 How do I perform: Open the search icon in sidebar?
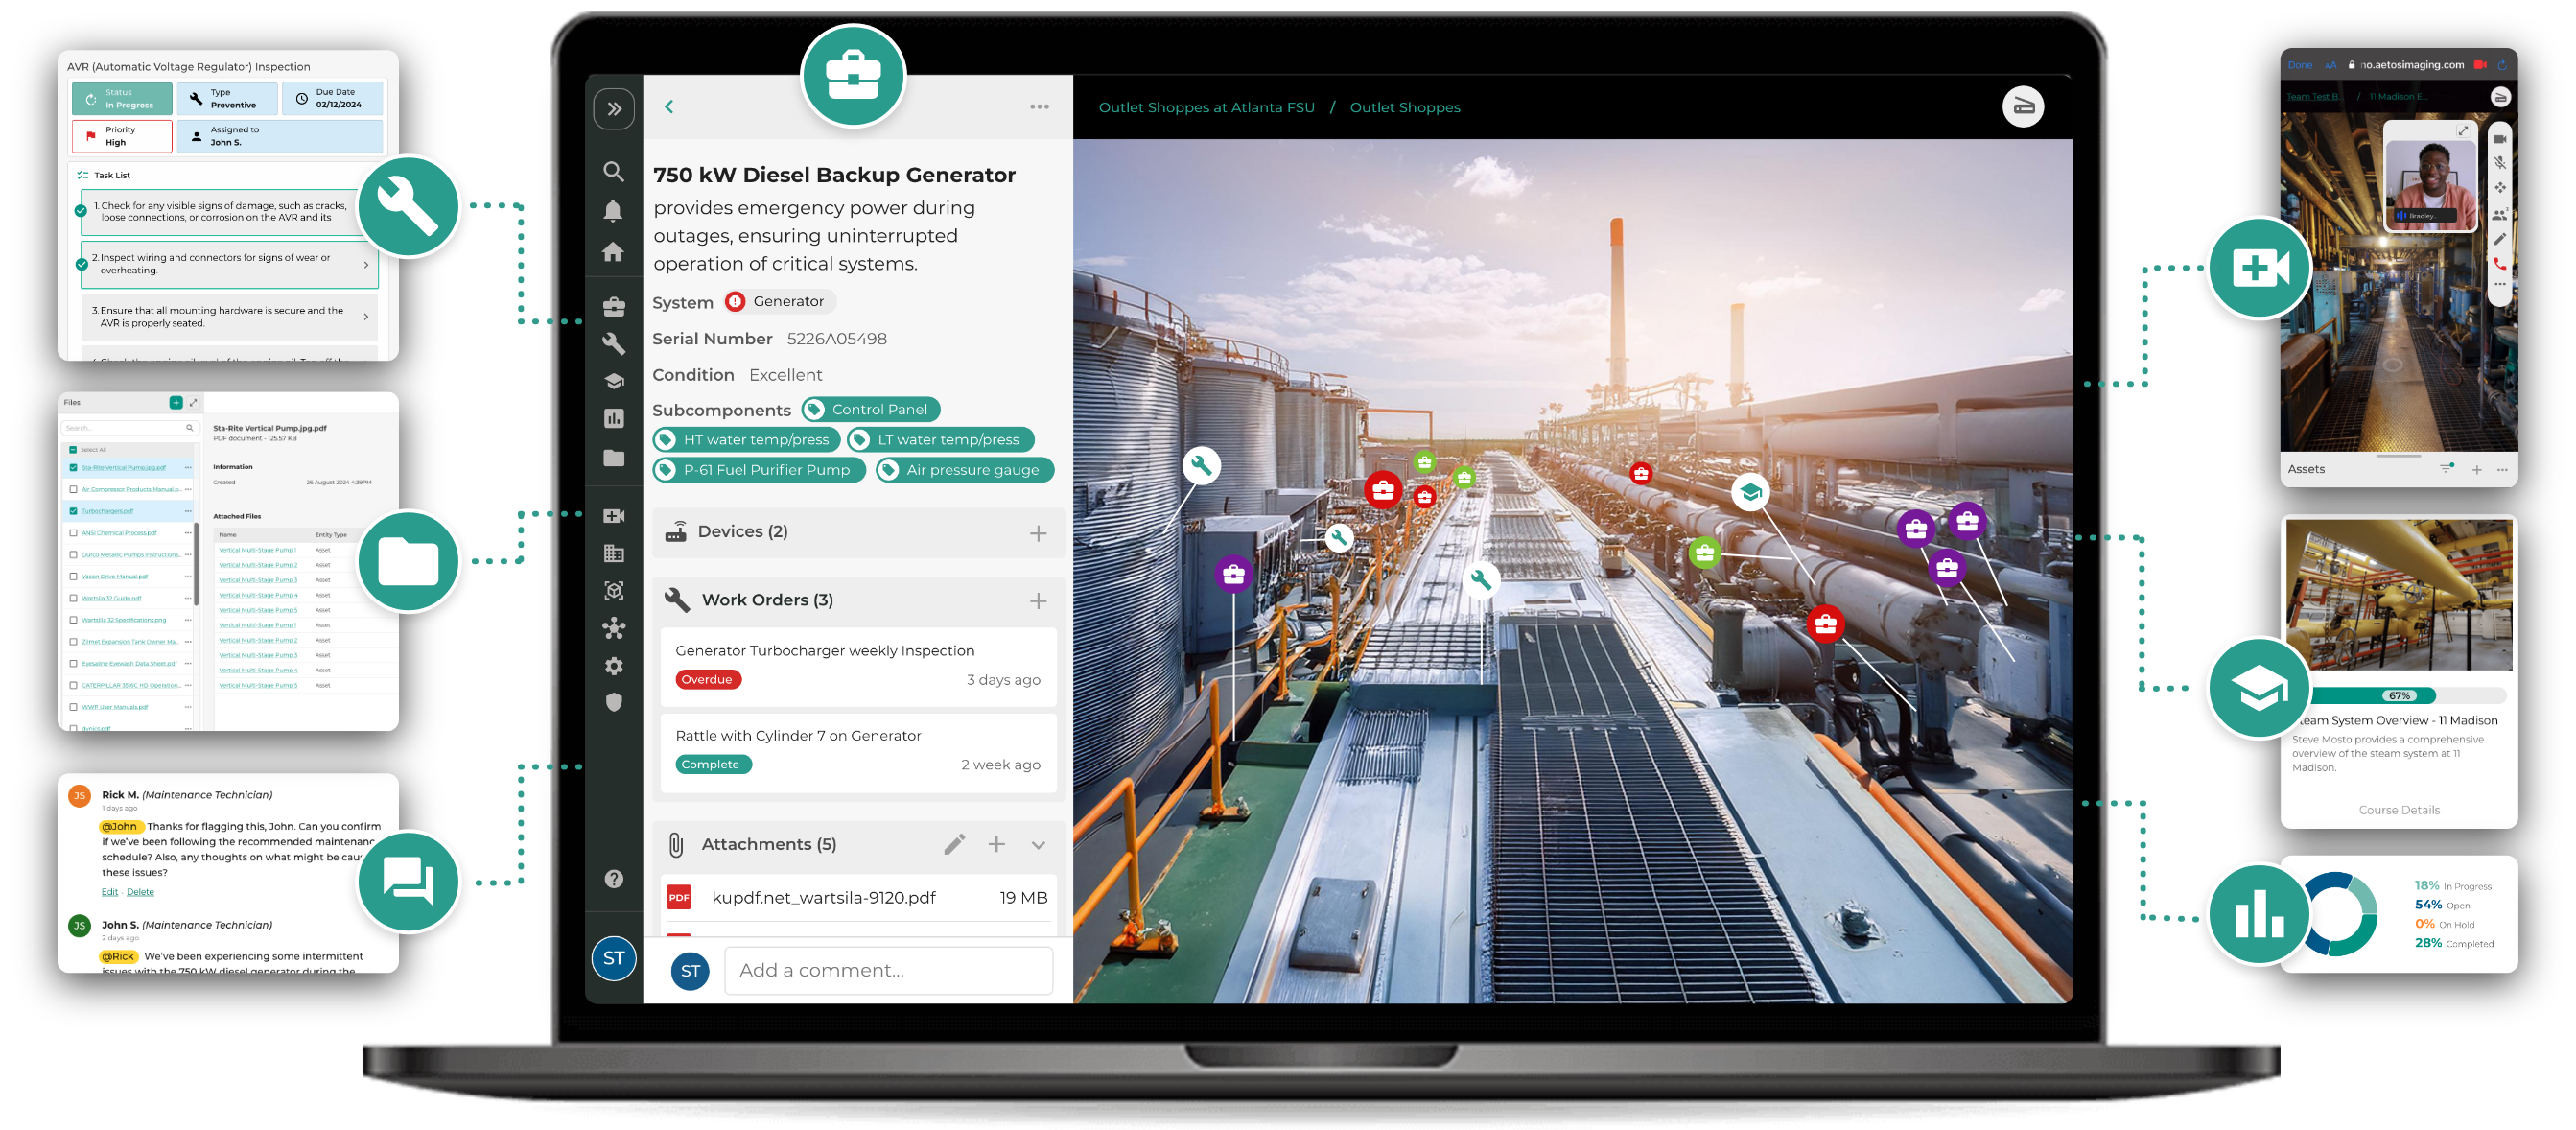click(613, 172)
